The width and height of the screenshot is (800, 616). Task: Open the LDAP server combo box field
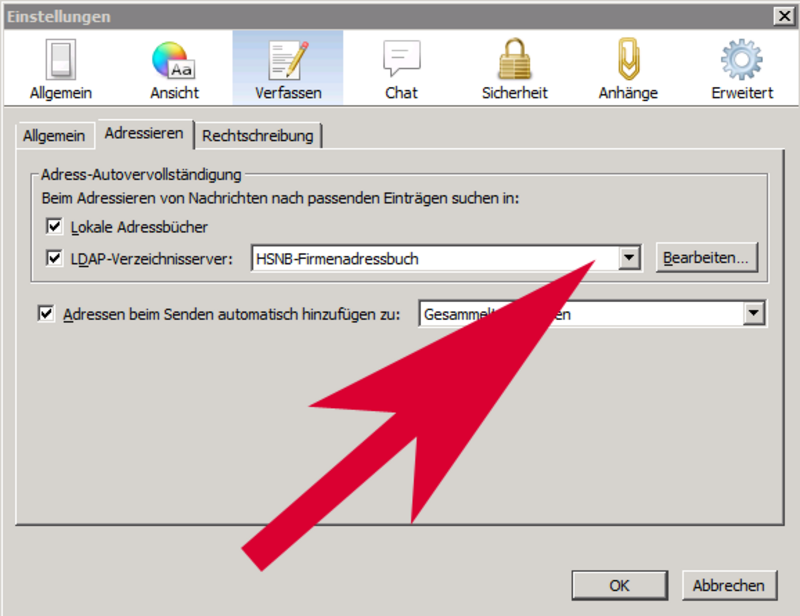point(446,258)
